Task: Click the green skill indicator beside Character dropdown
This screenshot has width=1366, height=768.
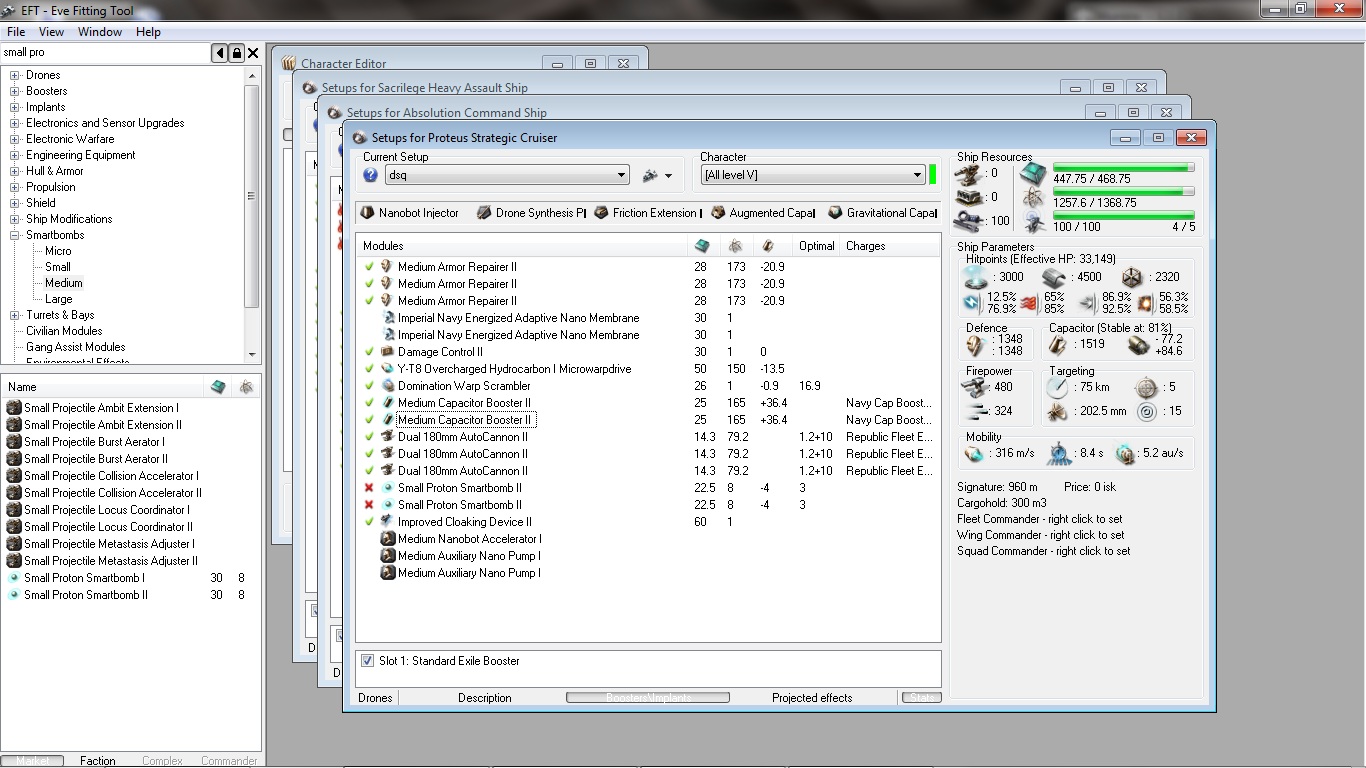Action: pyautogui.click(x=932, y=175)
